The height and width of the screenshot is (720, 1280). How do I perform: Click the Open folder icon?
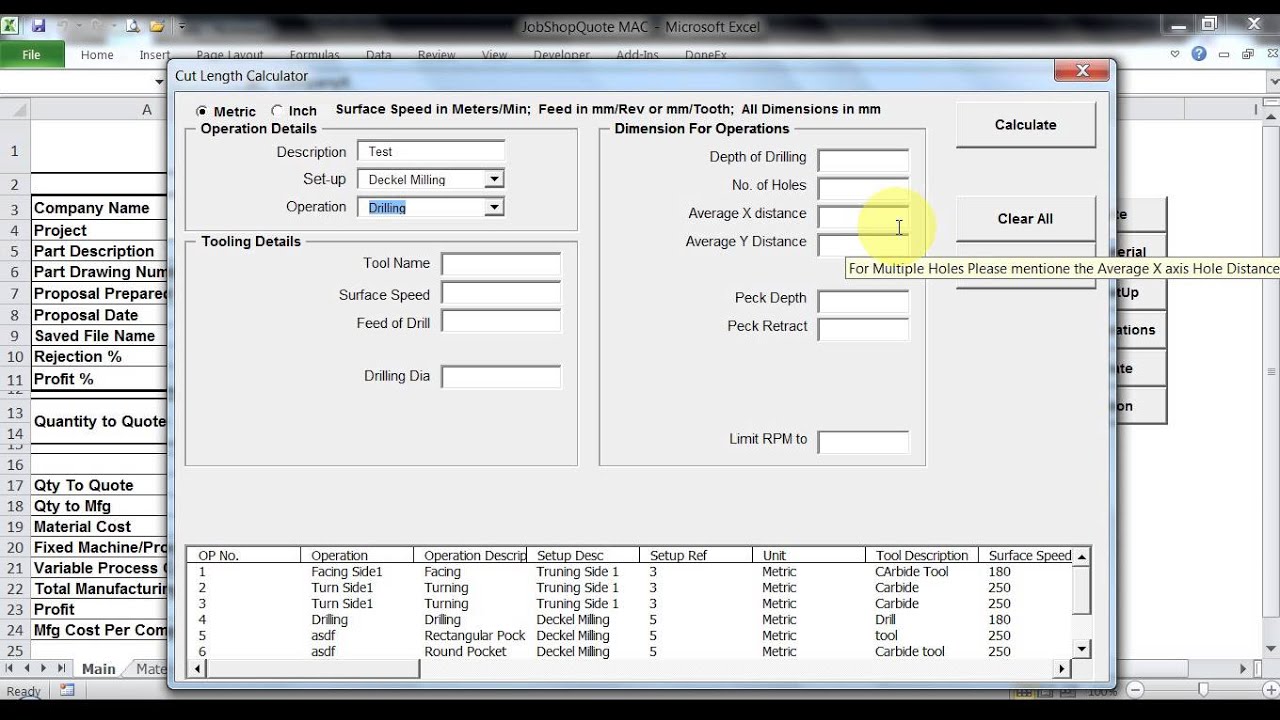tap(157, 26)
